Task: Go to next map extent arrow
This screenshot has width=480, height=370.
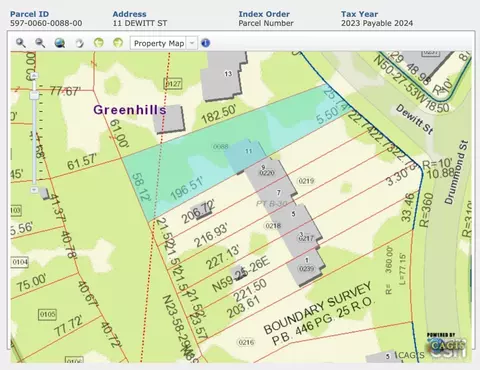Action: tap(118, 43)
